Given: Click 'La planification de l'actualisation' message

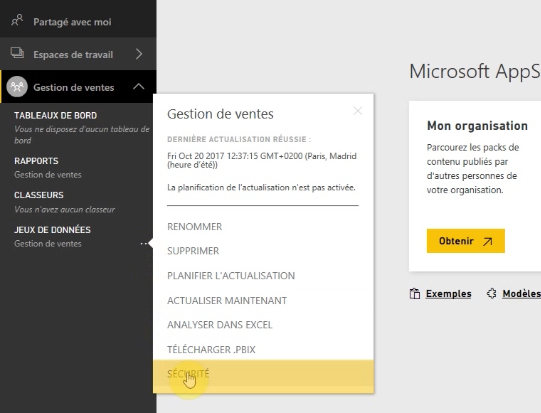Looking at the screenshot, I should click(x=261, y=188).
